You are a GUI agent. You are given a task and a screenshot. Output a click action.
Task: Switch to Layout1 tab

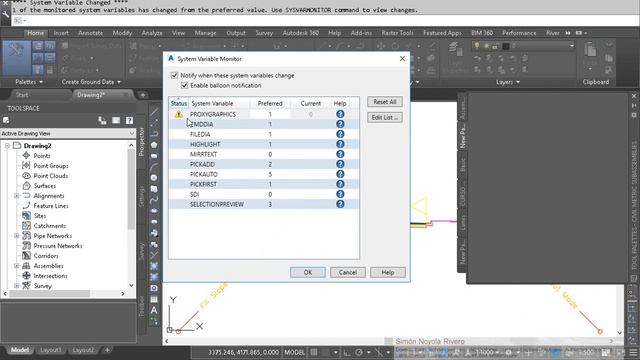coord(51,350)
